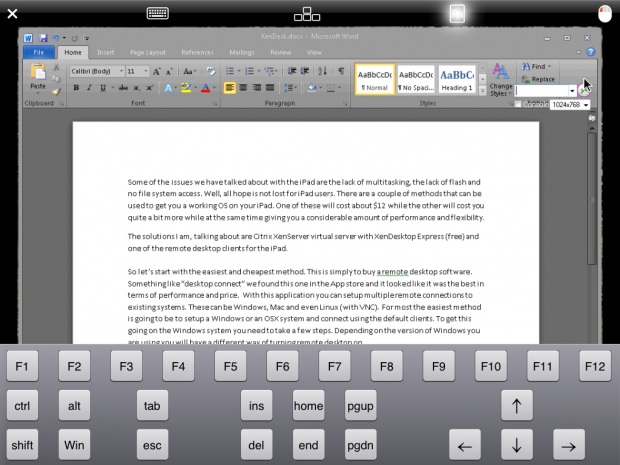Image resolution: width=620 pixels, height=465 pixels.
Task: Click the Find button
Action: (x=536, y=66)
